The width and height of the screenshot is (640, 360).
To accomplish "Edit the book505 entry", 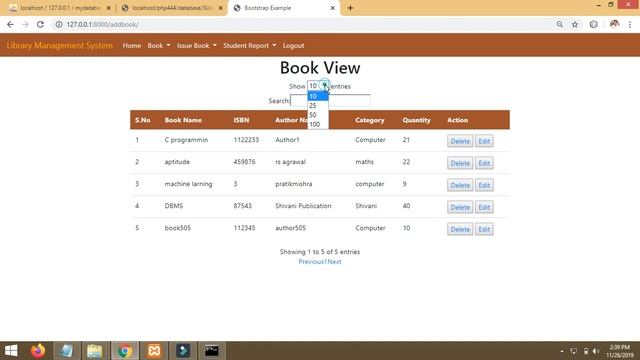I will coord(484,229).
